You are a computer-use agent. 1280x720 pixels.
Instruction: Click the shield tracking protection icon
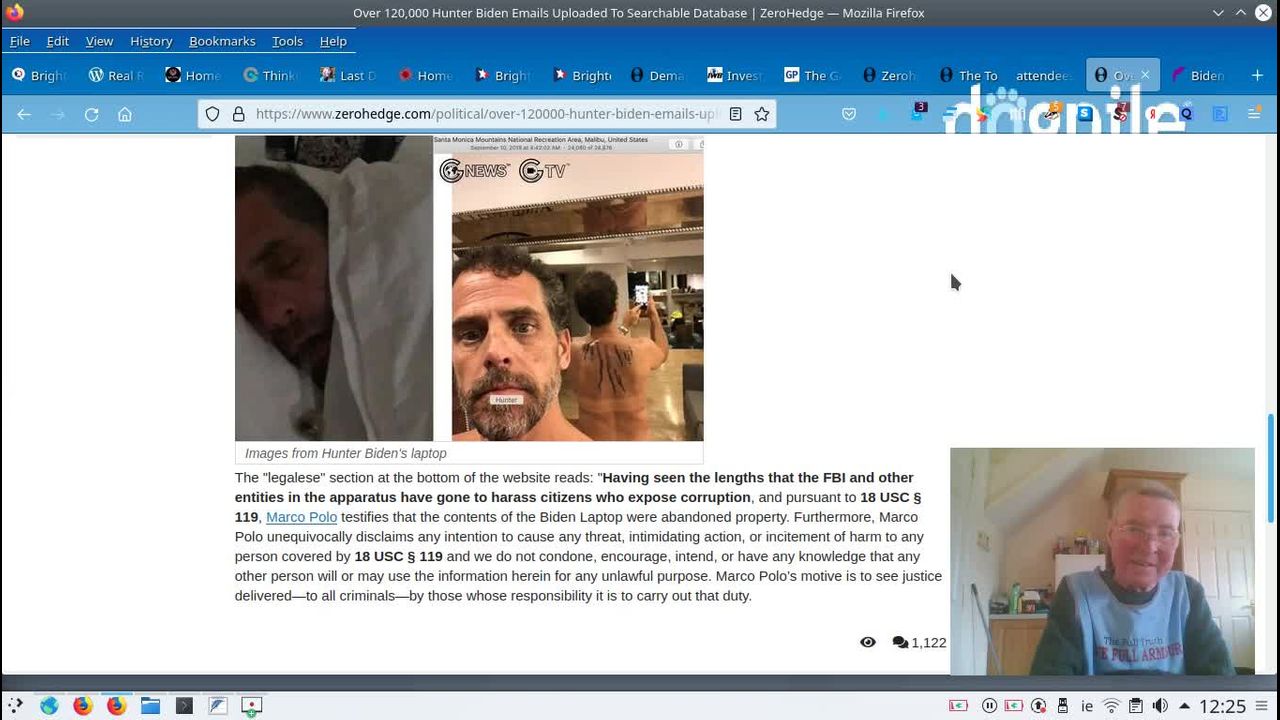pyautogui.click(x=212, y=114)
